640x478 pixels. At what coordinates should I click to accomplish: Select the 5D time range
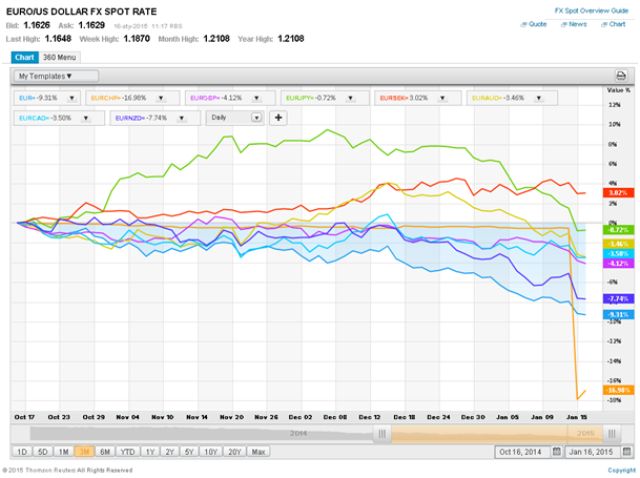[x=42, y=451]
